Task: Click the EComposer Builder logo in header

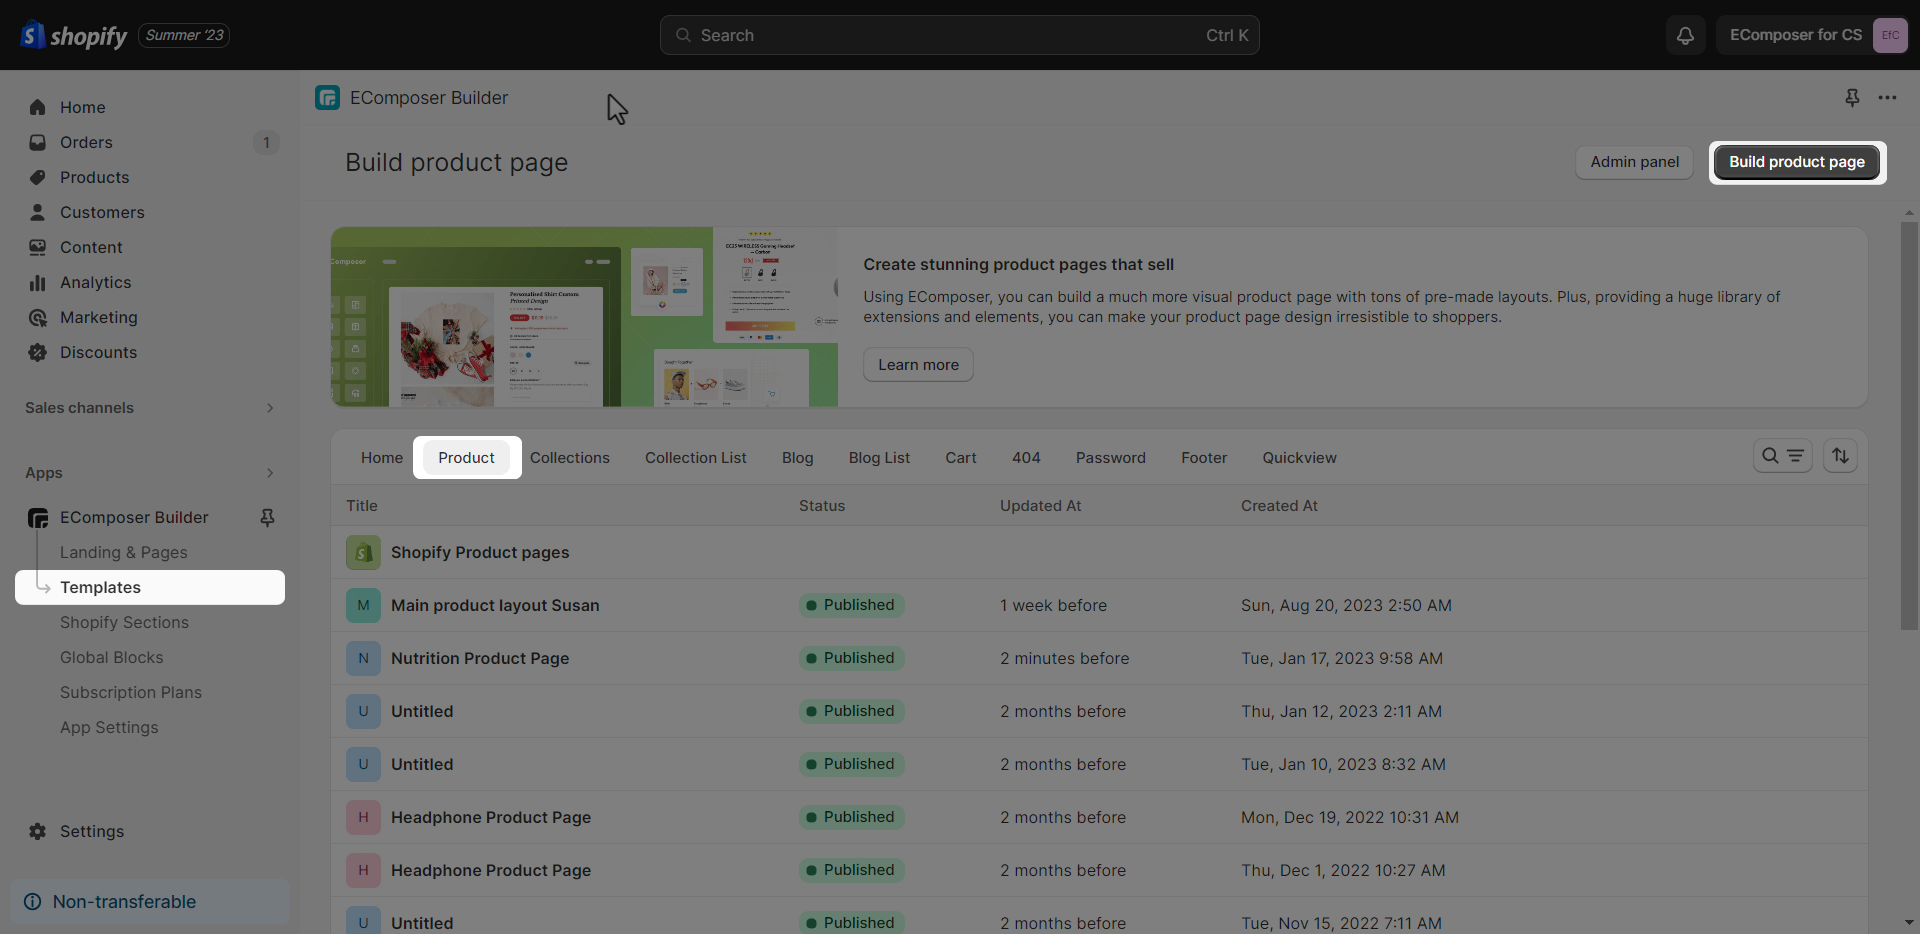Action: pos(327,97)
